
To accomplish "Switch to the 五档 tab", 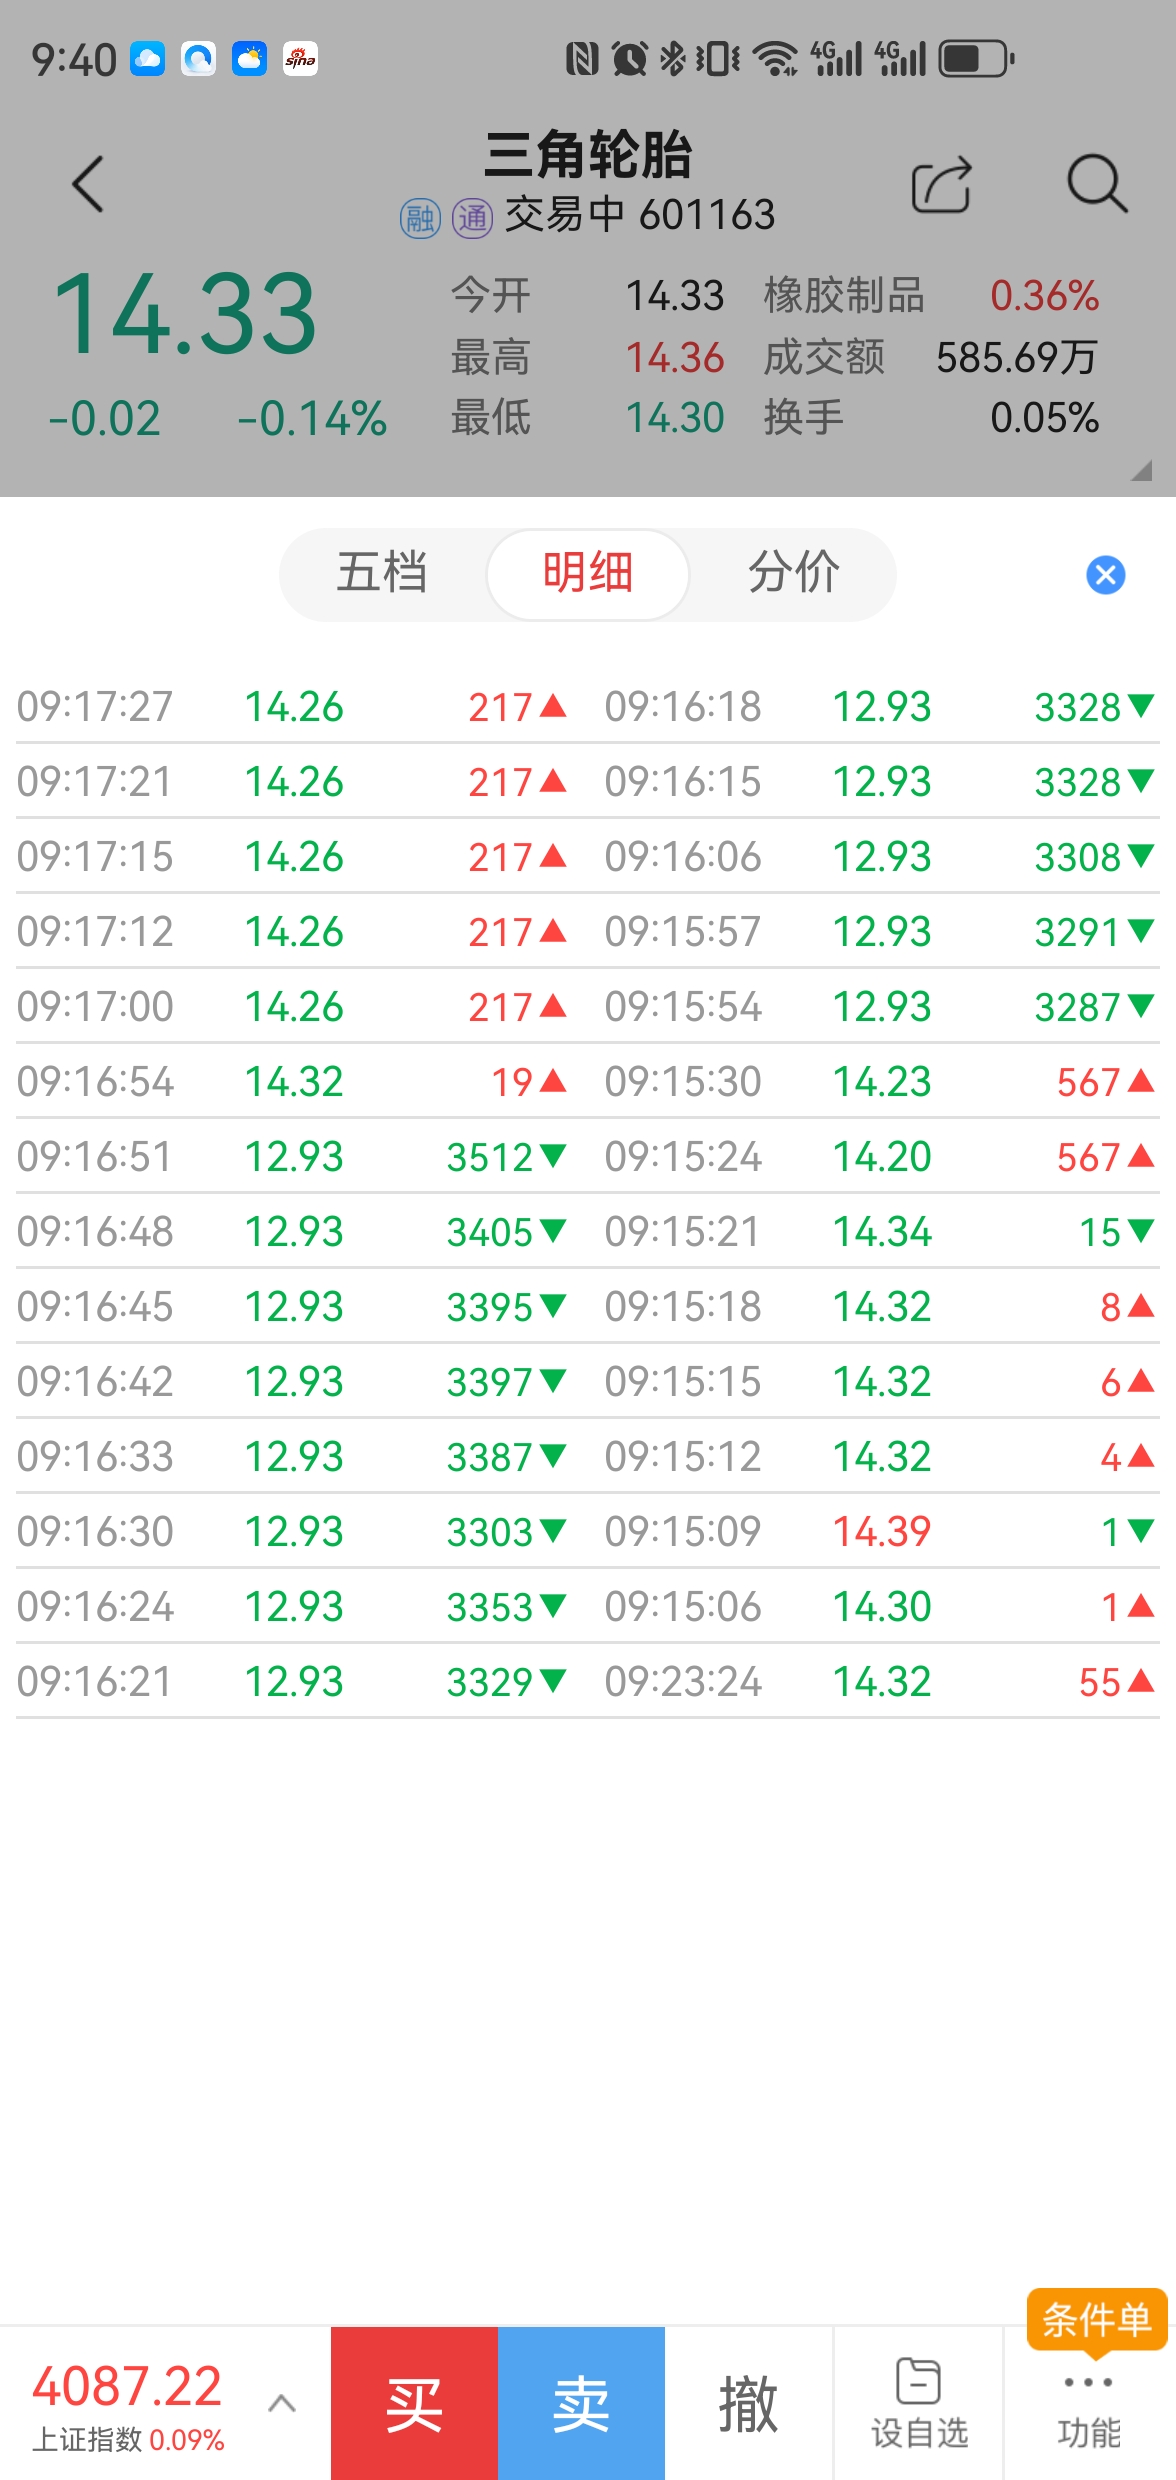I will tap(382, 574).
